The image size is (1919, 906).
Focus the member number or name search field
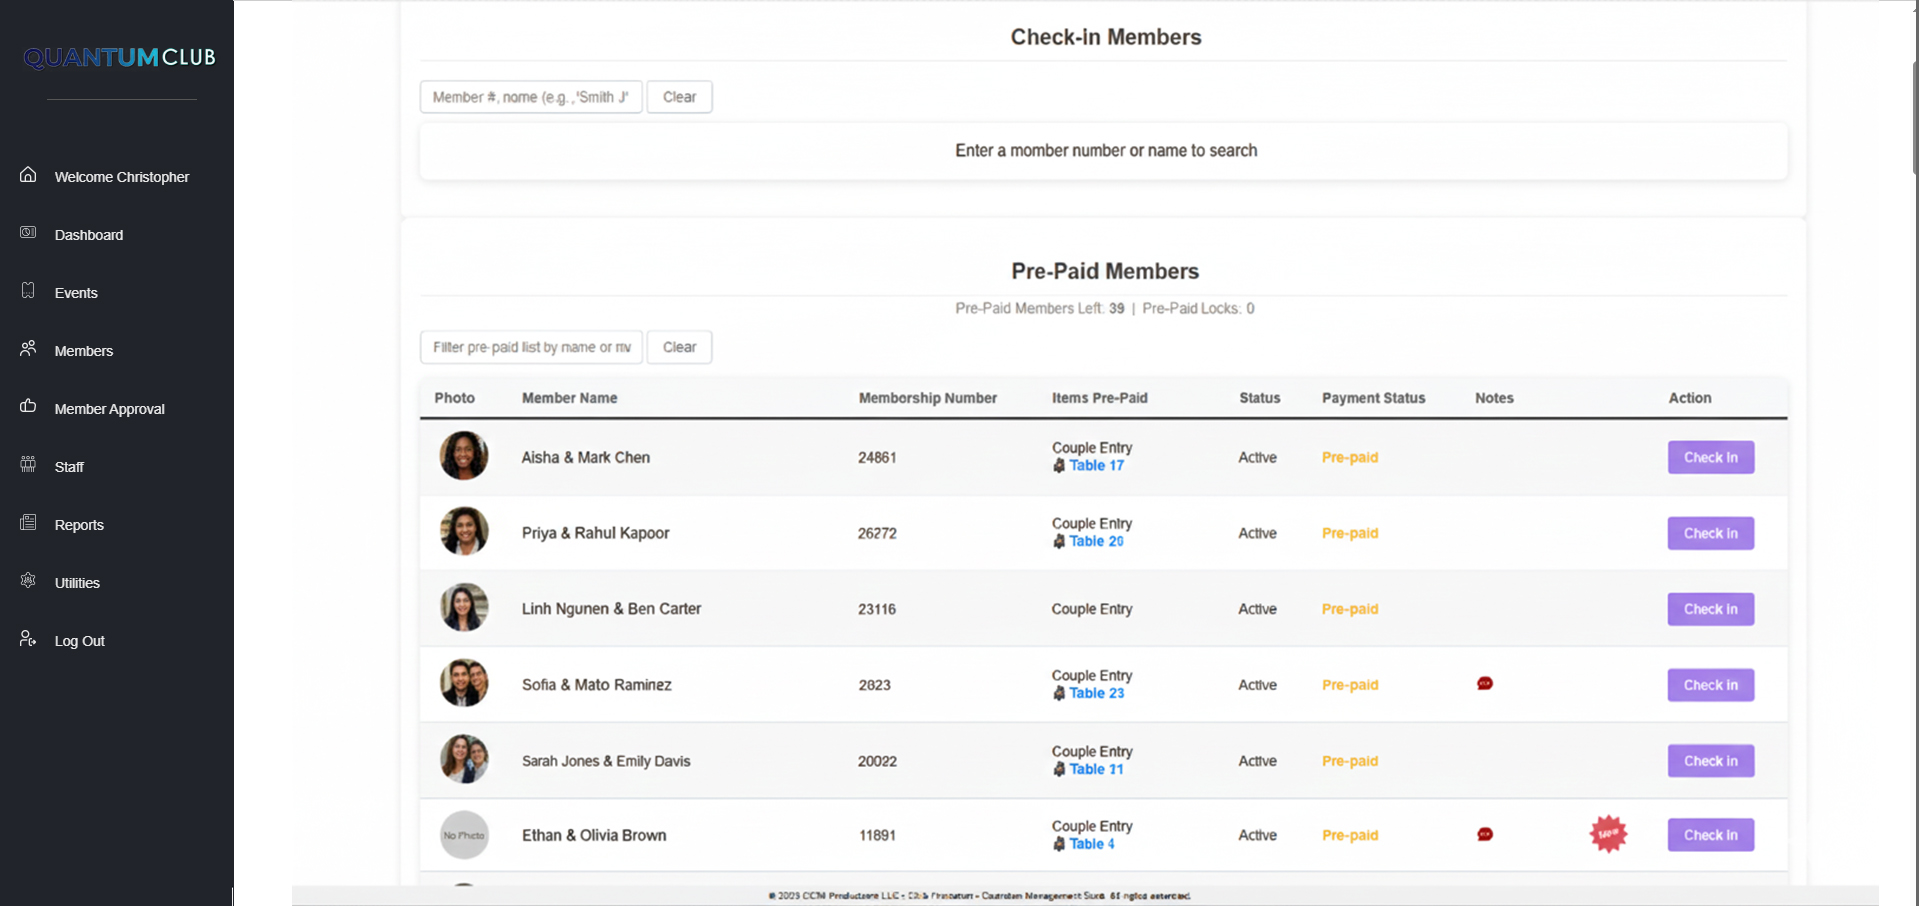pyautogui.click(x=531, y=97)
